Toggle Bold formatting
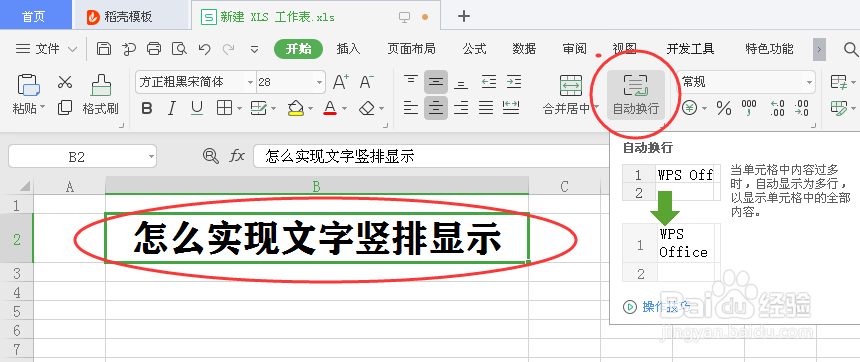This screenshot has height=362, width=860. pos(146,108)
